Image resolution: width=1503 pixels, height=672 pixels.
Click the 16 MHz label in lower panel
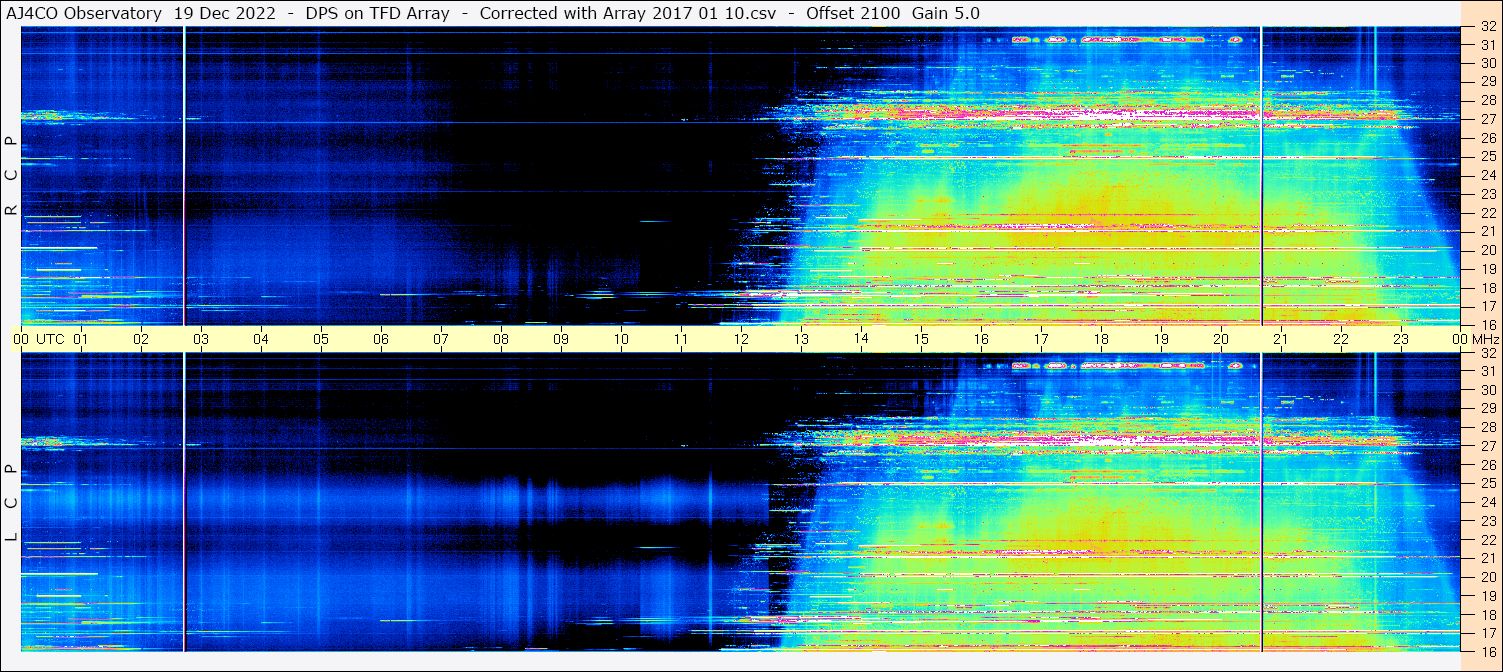click(x=1487, y=651)
